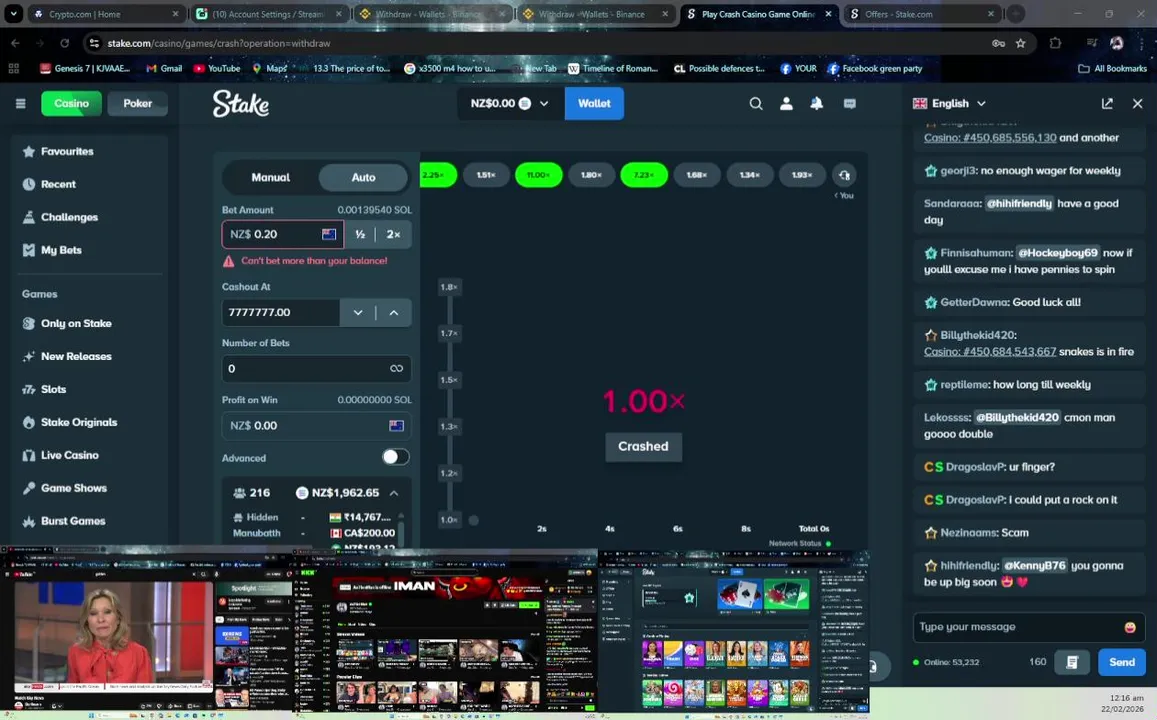The height and width of the screenshot is (720, 1157).
Task: Focus the Cashout At input
Action: (280, 313)
